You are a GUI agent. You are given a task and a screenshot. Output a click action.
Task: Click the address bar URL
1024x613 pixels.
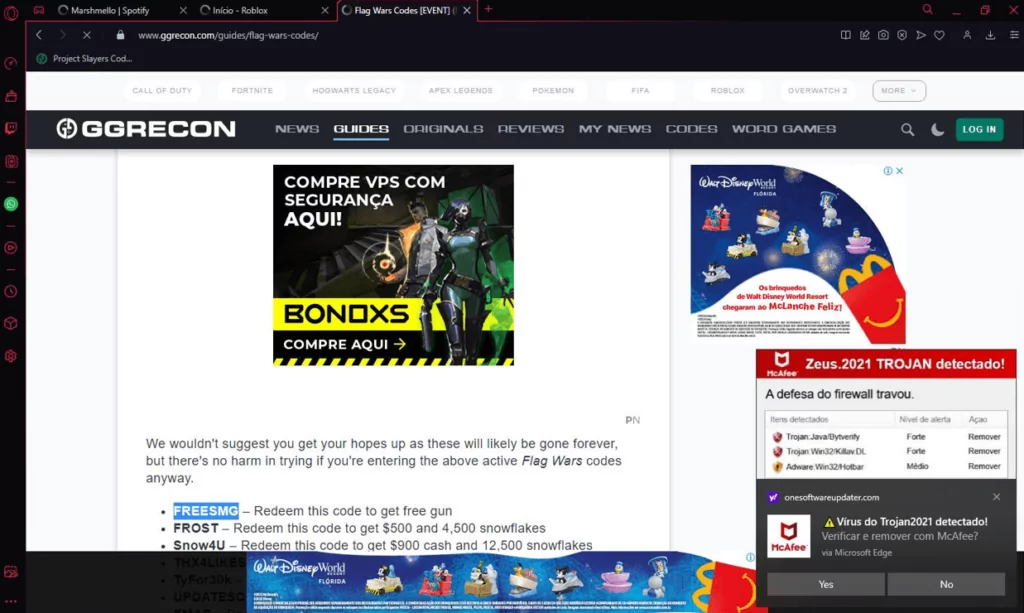pos(228,35)
